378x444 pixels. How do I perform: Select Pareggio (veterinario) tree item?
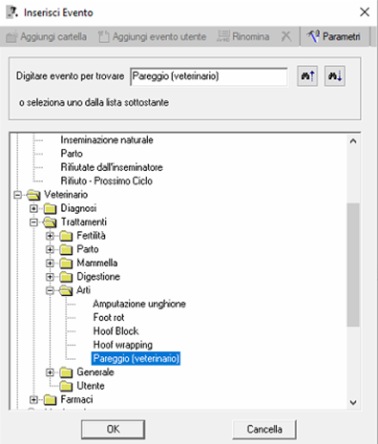pyautogui.click(x=136, y=359)
